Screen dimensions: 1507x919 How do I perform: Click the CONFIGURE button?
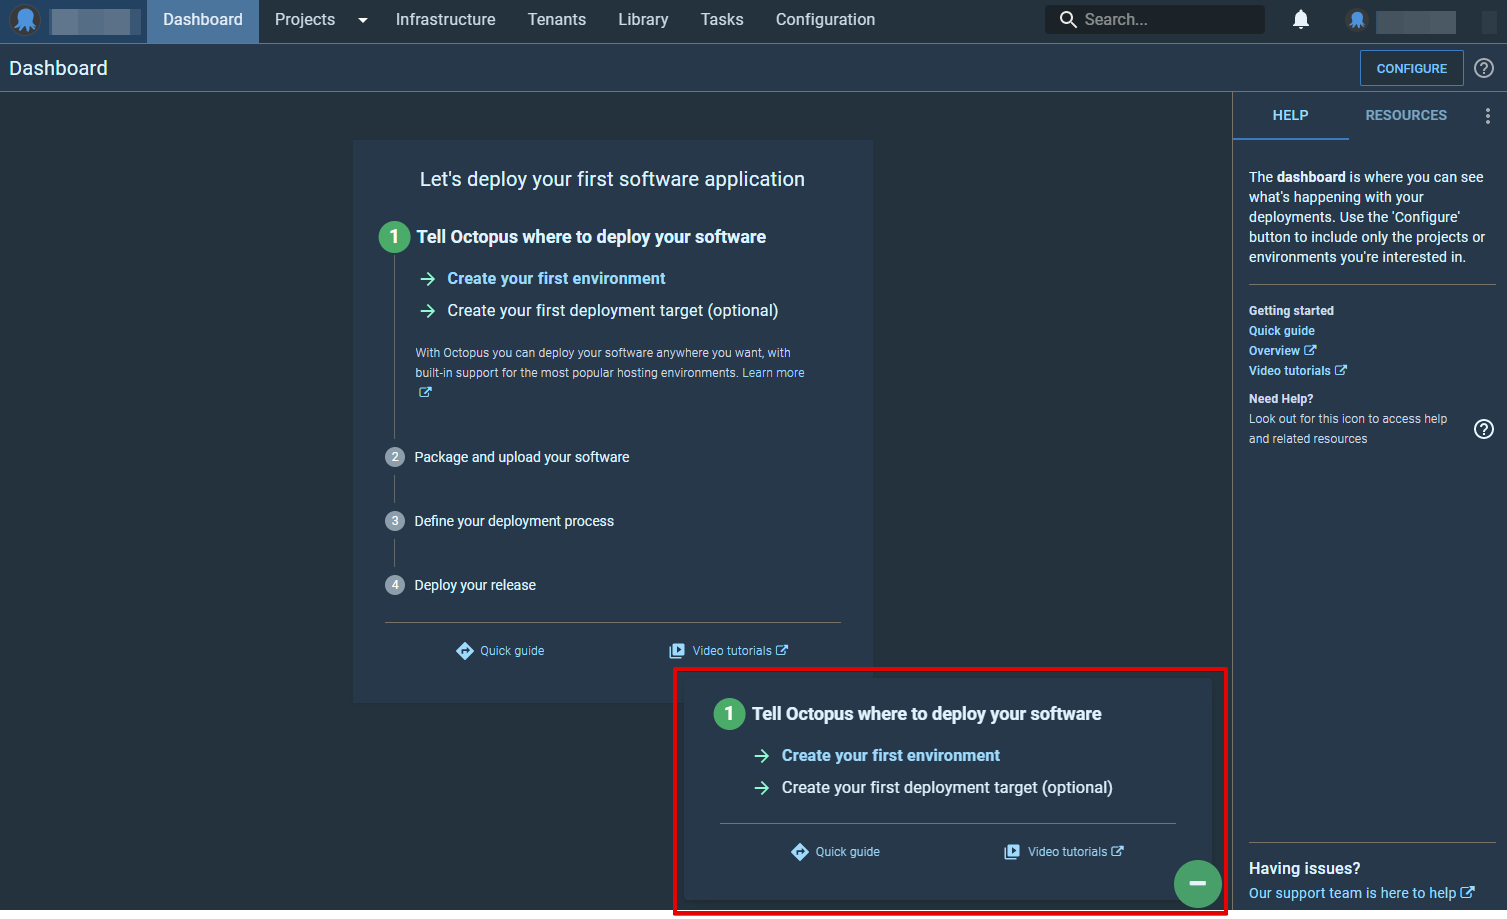coord(1411,68)
